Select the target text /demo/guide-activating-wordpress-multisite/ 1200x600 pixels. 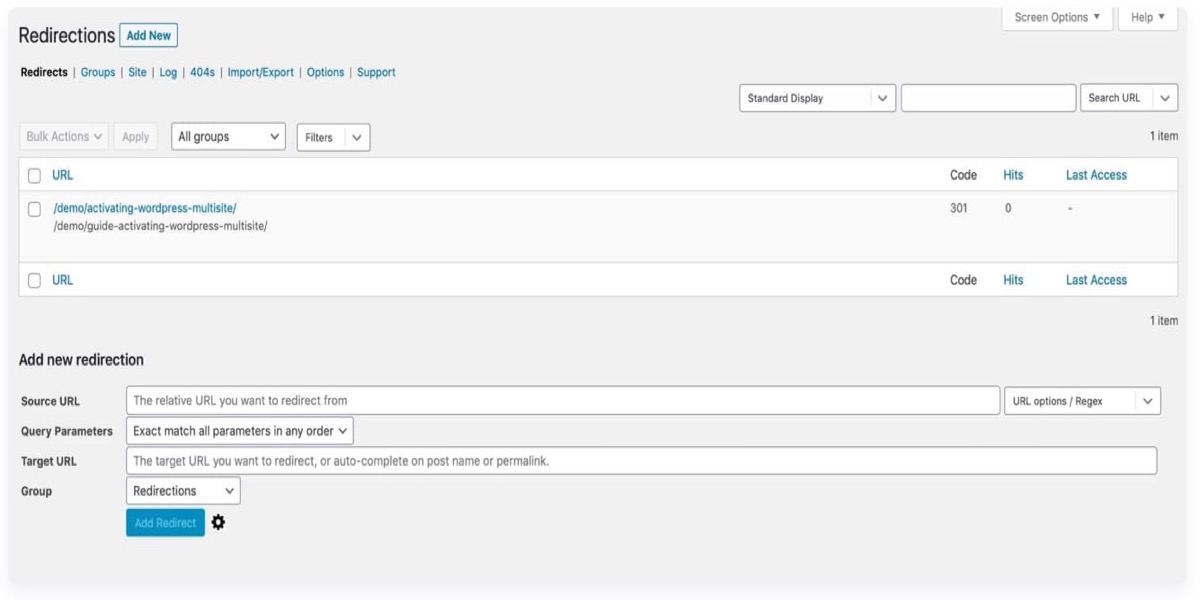coord(160,226)
